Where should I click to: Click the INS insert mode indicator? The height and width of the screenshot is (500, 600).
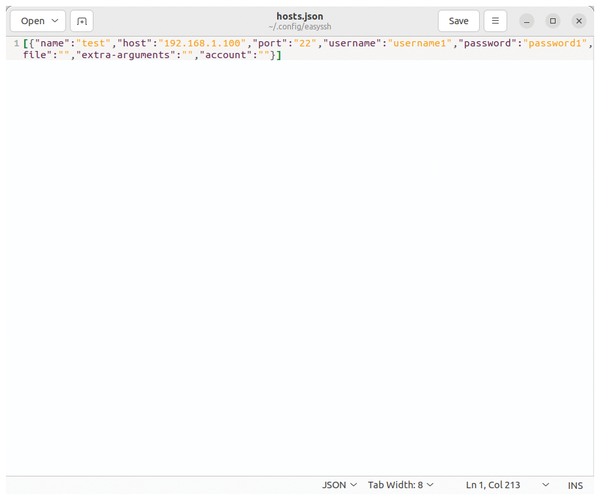point(575,485)
